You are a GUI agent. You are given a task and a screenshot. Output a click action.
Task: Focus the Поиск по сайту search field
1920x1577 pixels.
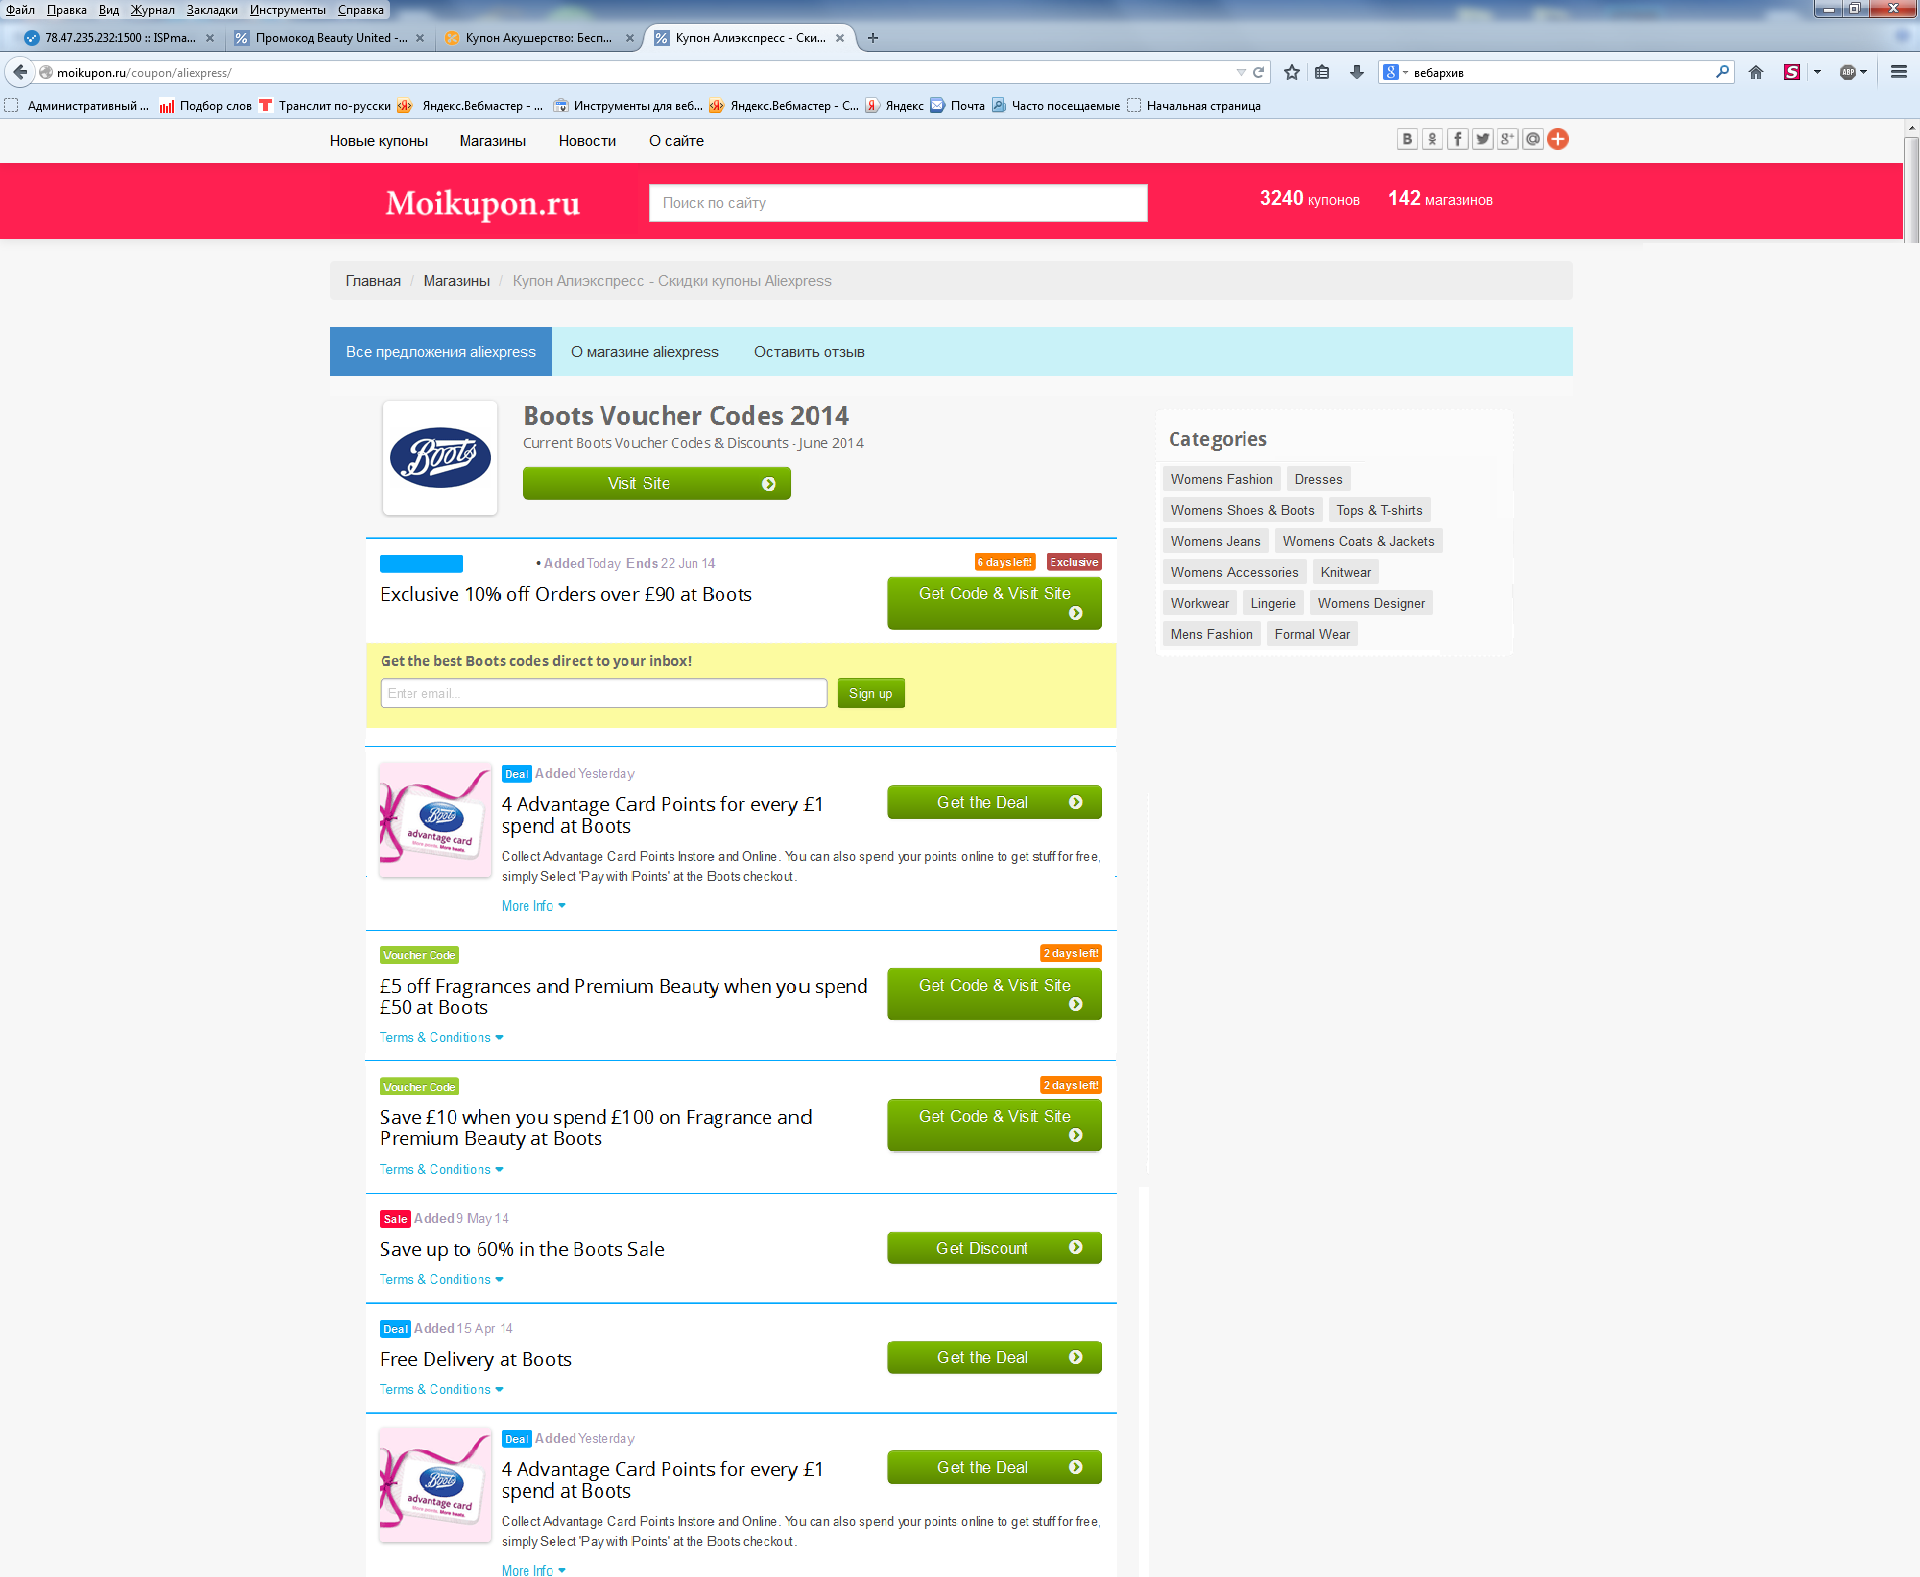click(898, 203)
